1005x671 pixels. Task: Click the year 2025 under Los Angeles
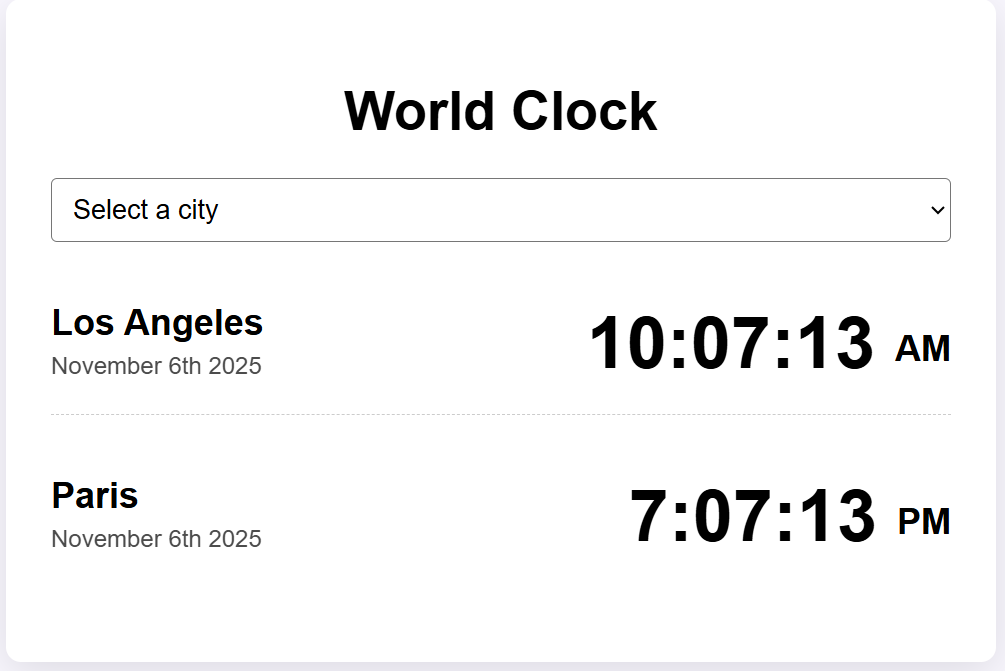(235, 366)
